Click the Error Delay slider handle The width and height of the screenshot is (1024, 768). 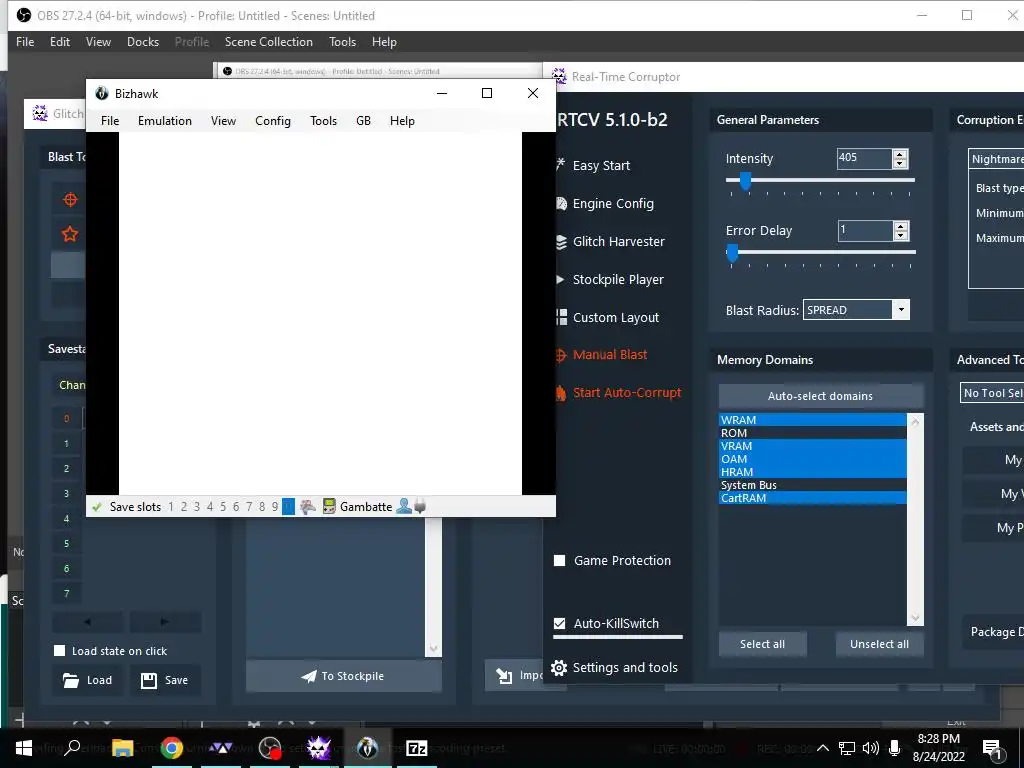point(732,253)
